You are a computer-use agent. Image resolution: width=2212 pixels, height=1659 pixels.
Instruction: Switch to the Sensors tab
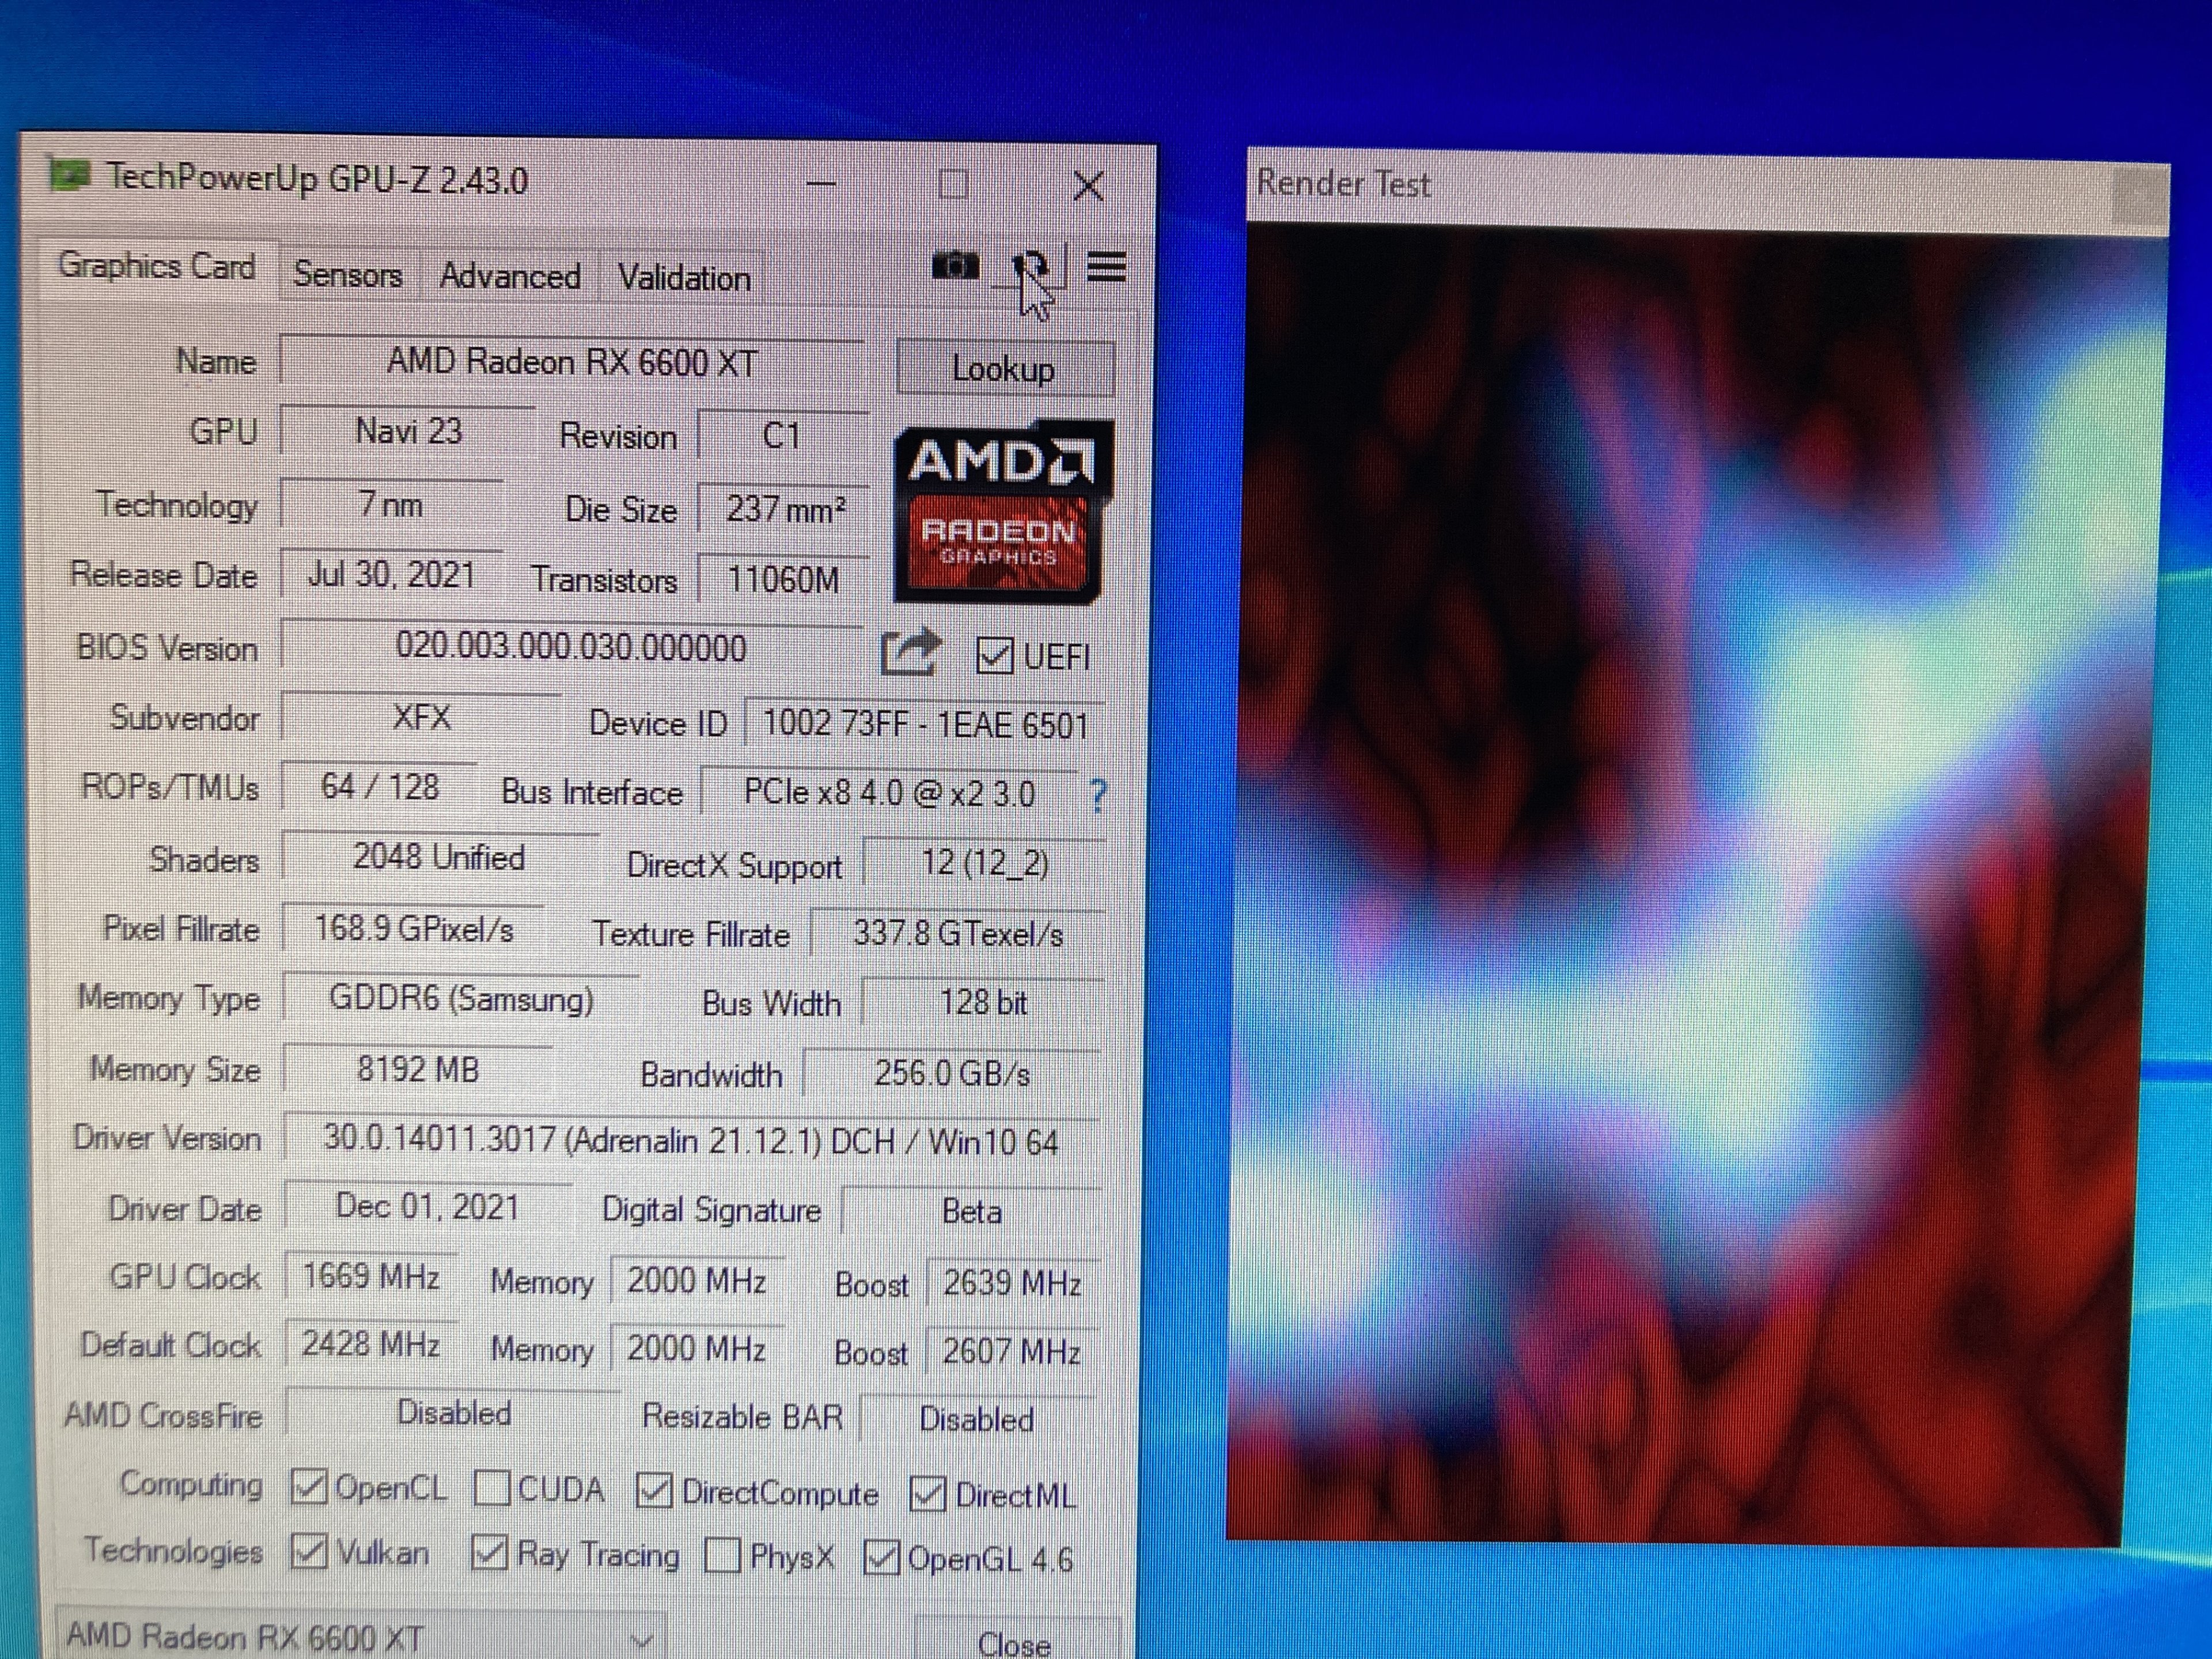point(347,274)
